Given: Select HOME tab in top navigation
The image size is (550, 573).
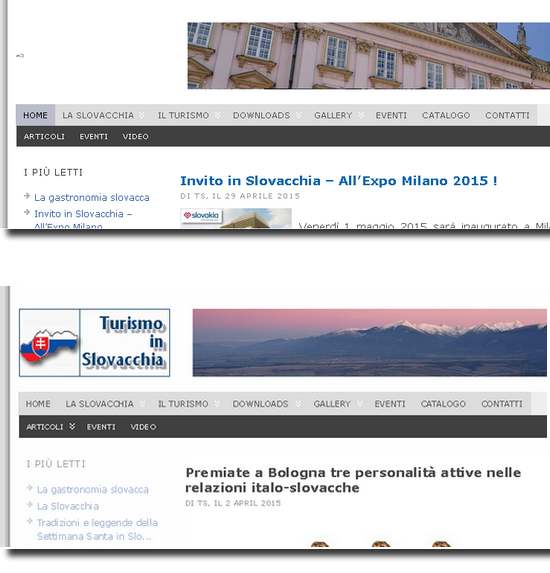Looking at the screenshot, I should tap(35, 115).
